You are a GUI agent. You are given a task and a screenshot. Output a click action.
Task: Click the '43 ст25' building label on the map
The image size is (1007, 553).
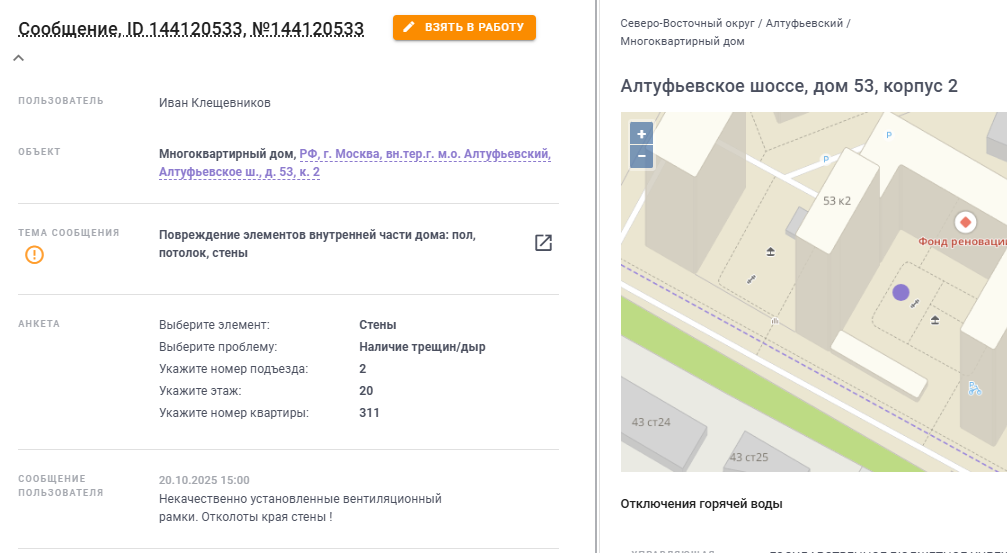[748, 457]
